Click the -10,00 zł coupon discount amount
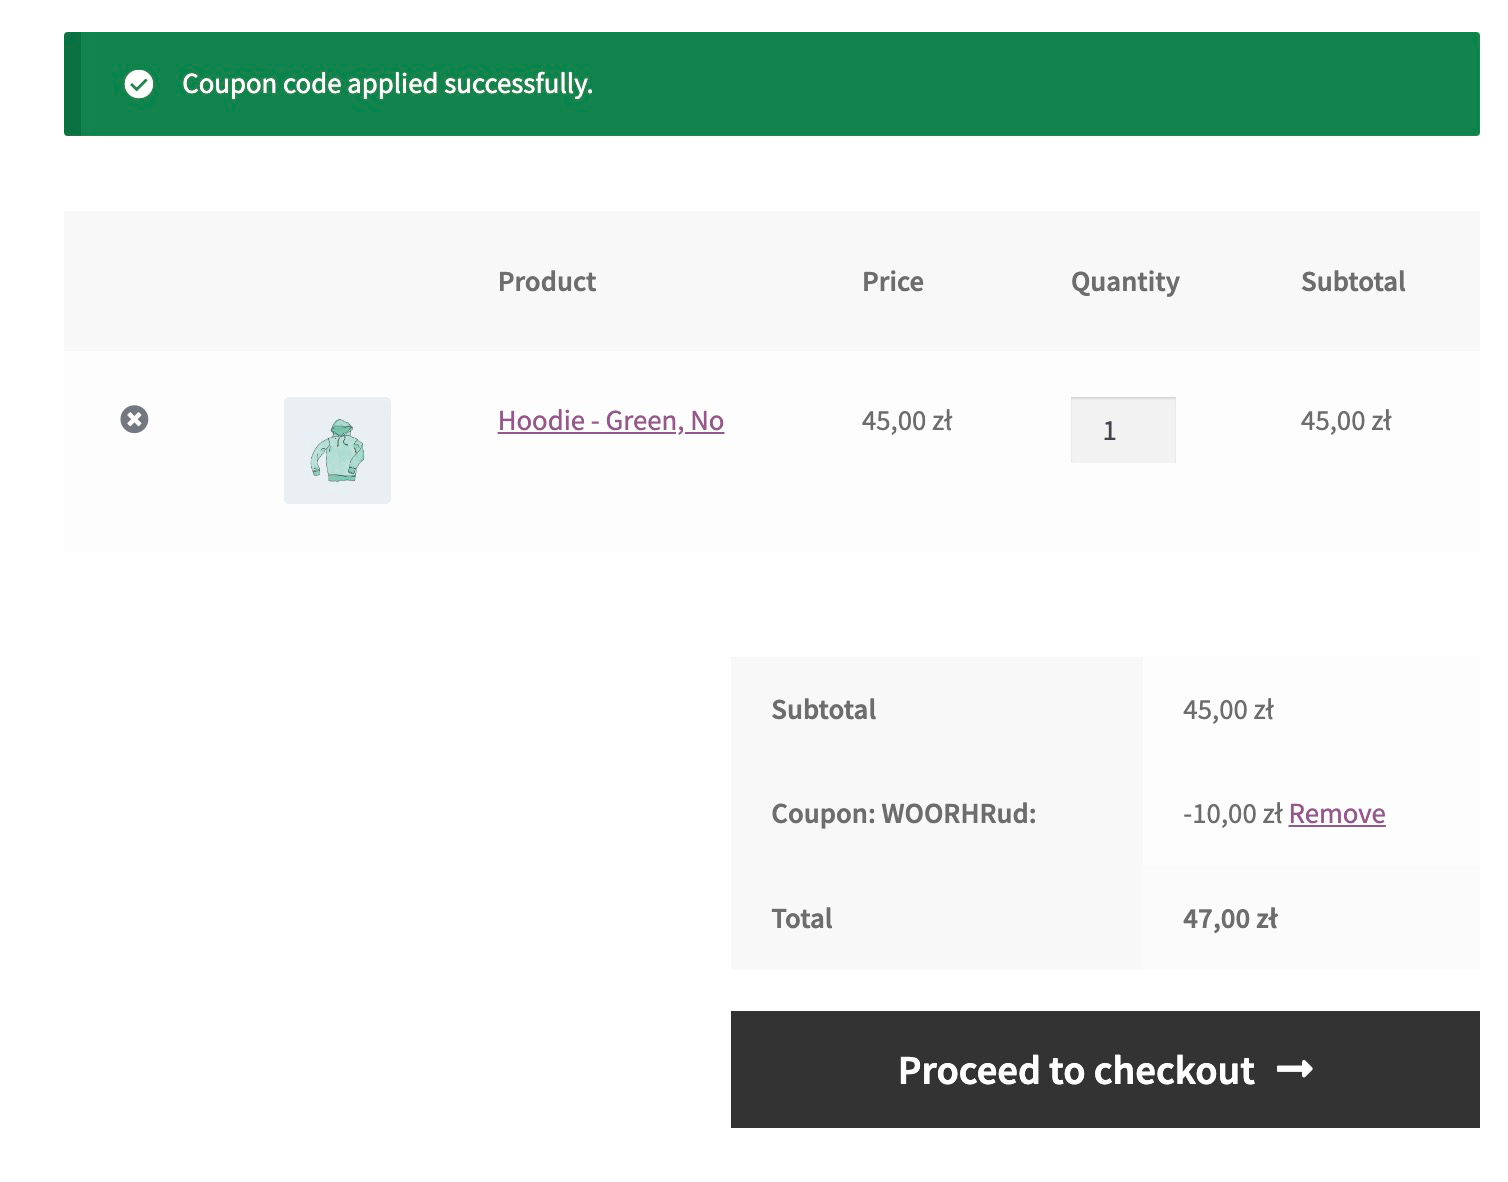This screenshot has height=1182, width=1508. pyautogui.click(x=1232, y=814)
